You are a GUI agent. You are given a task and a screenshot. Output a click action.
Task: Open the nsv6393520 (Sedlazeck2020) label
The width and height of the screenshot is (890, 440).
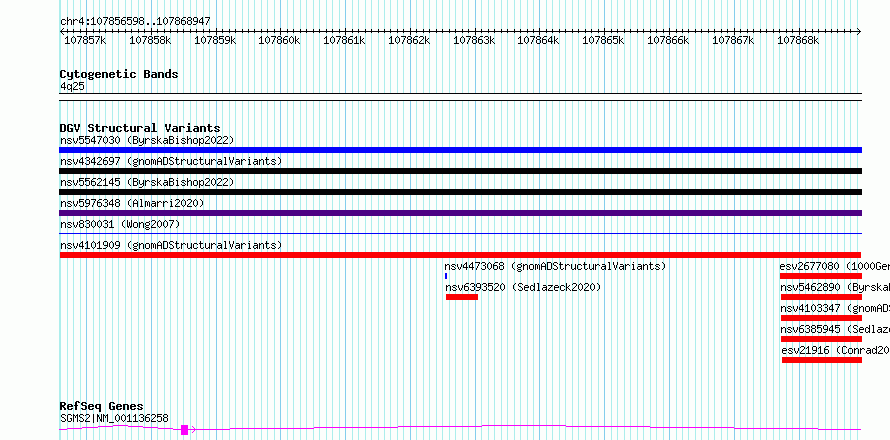click(523, 287)
